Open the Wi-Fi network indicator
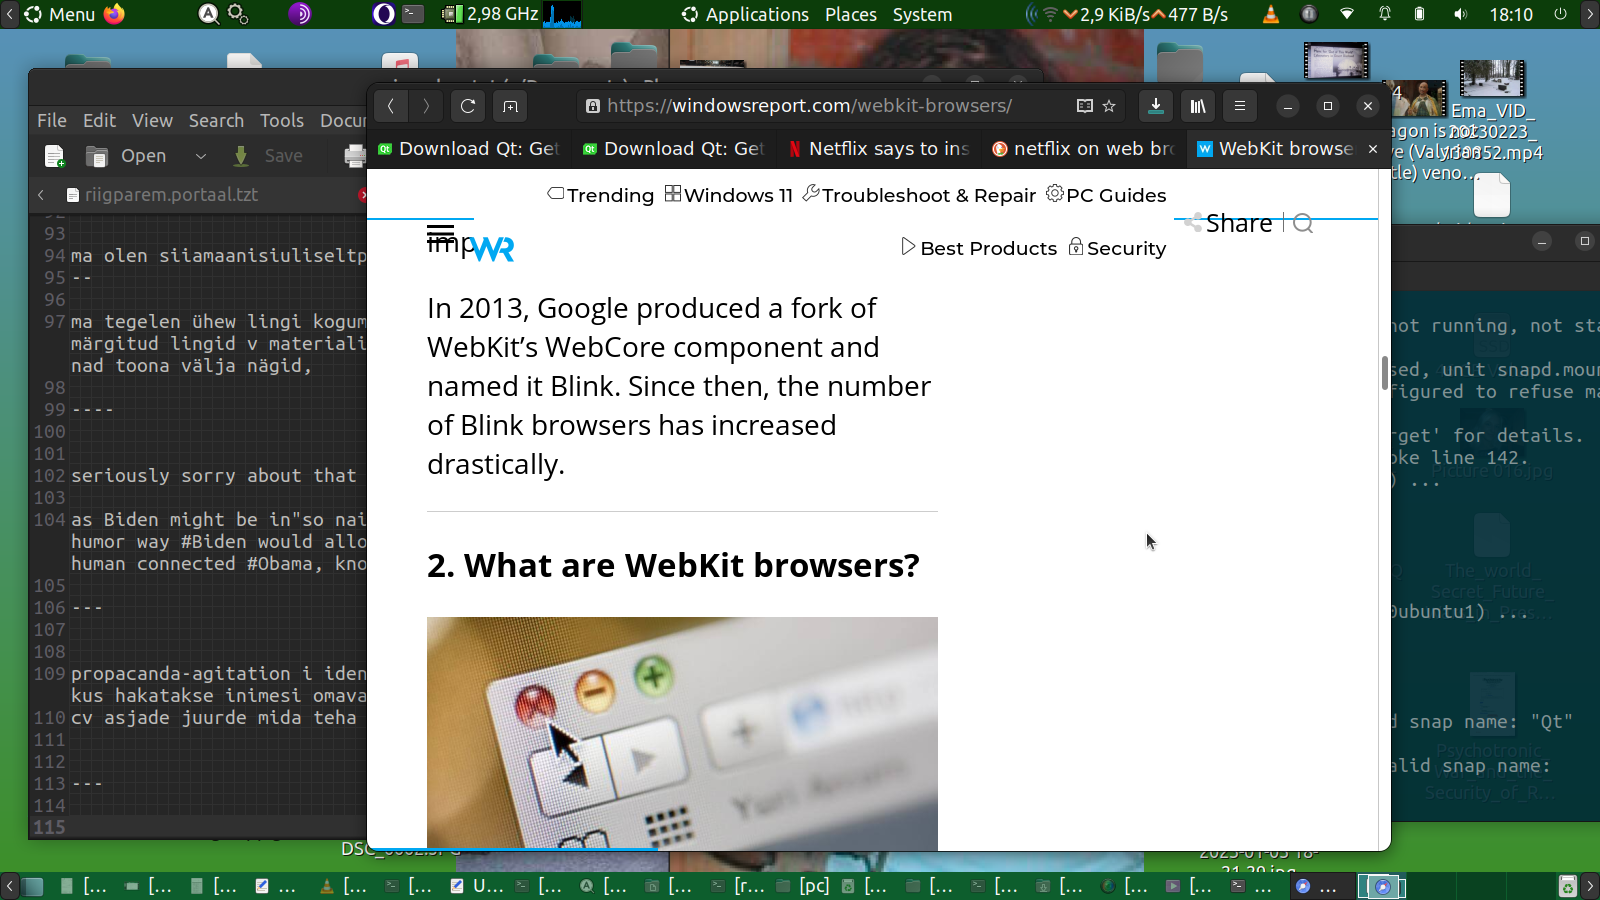The height and width of the screenshot is (900, 1600). (1347, 14)
